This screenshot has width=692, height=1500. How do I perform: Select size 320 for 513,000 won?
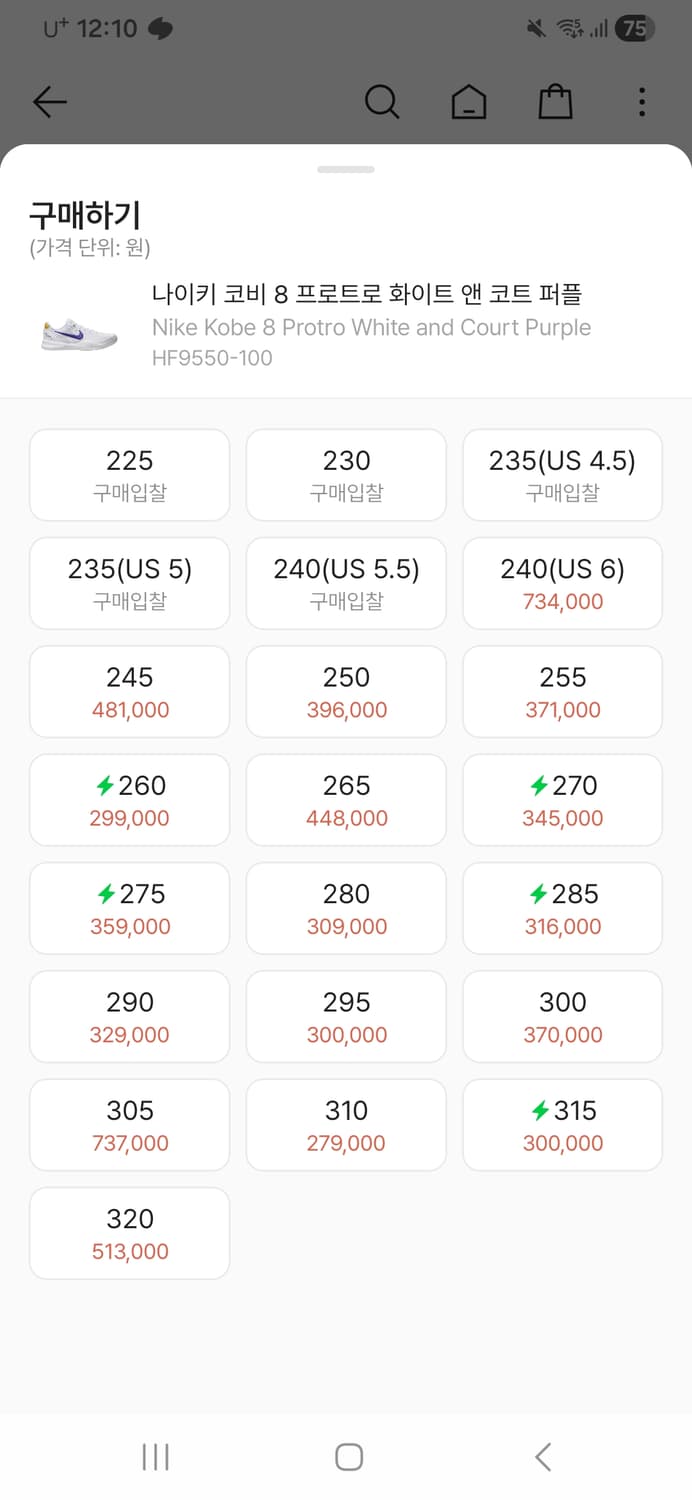[129, 1233]
